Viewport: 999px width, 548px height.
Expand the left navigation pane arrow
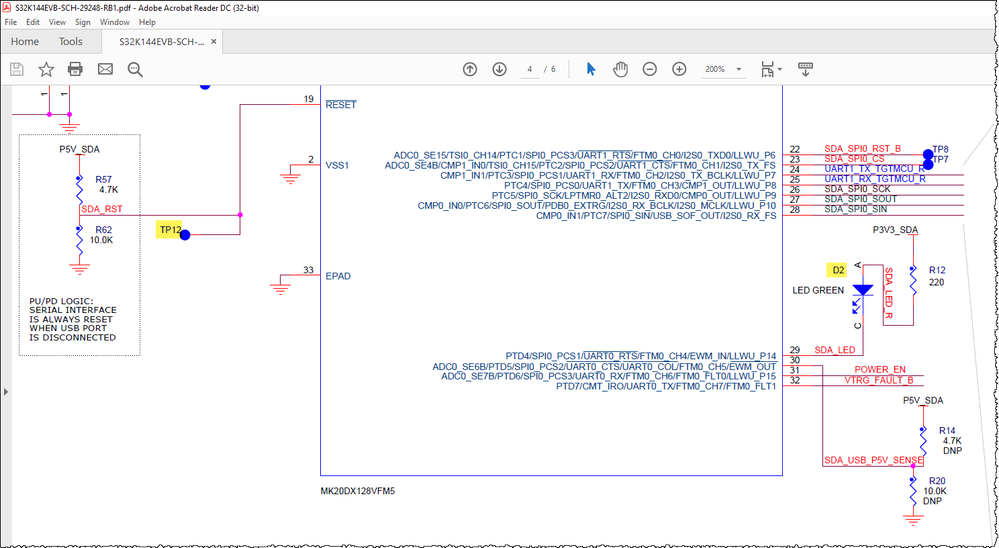point(6,391)
